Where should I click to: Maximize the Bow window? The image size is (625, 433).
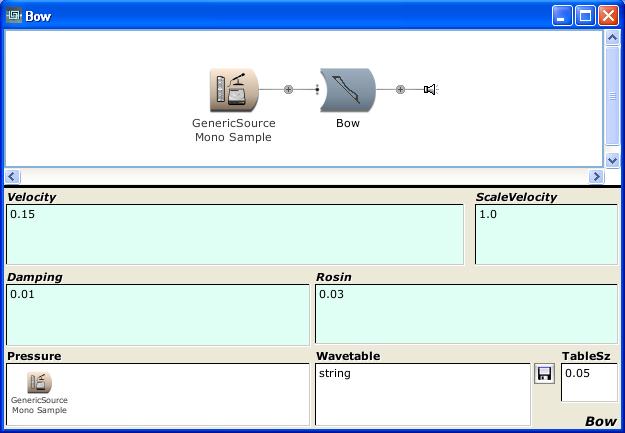(x=585, y=15)
